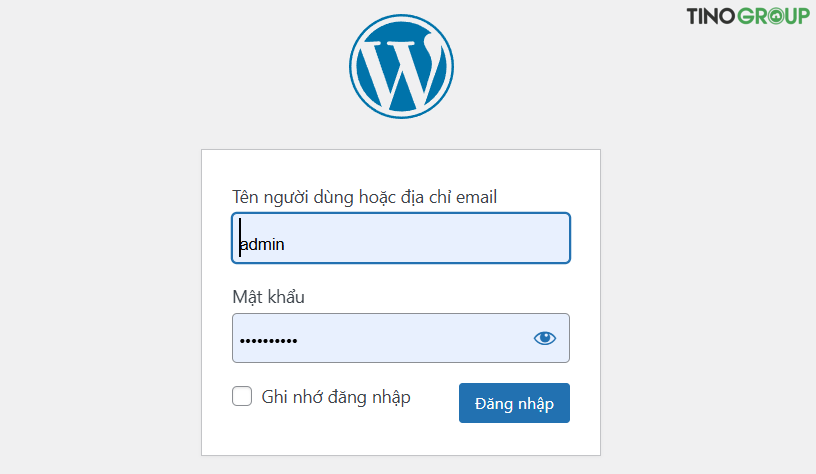Click the masked password dots

[x=268, y=340]
